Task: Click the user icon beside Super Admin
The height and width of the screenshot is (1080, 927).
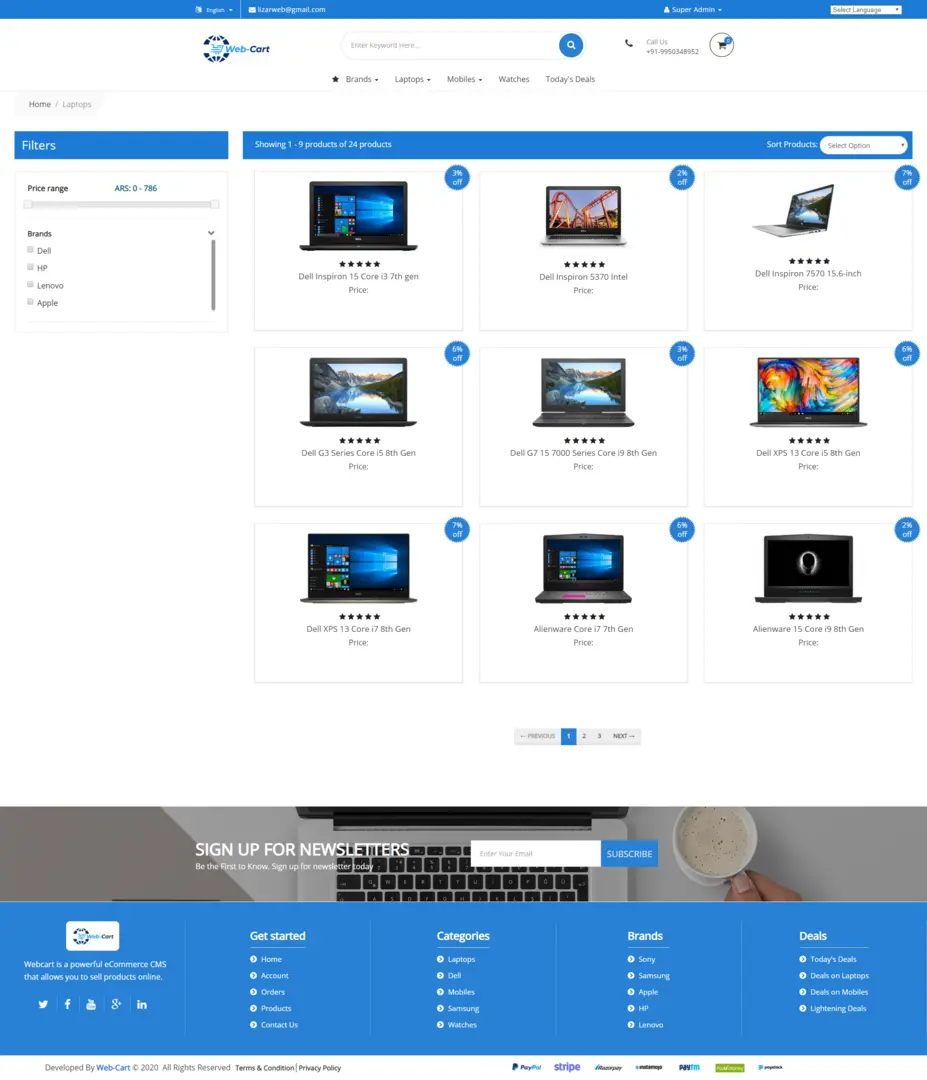Action: (x=667, y=10)
